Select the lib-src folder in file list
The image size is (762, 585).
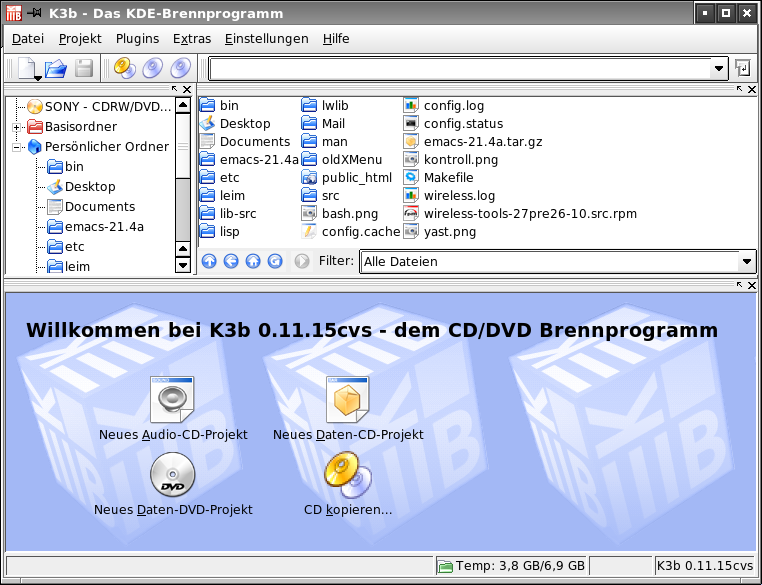228,213
